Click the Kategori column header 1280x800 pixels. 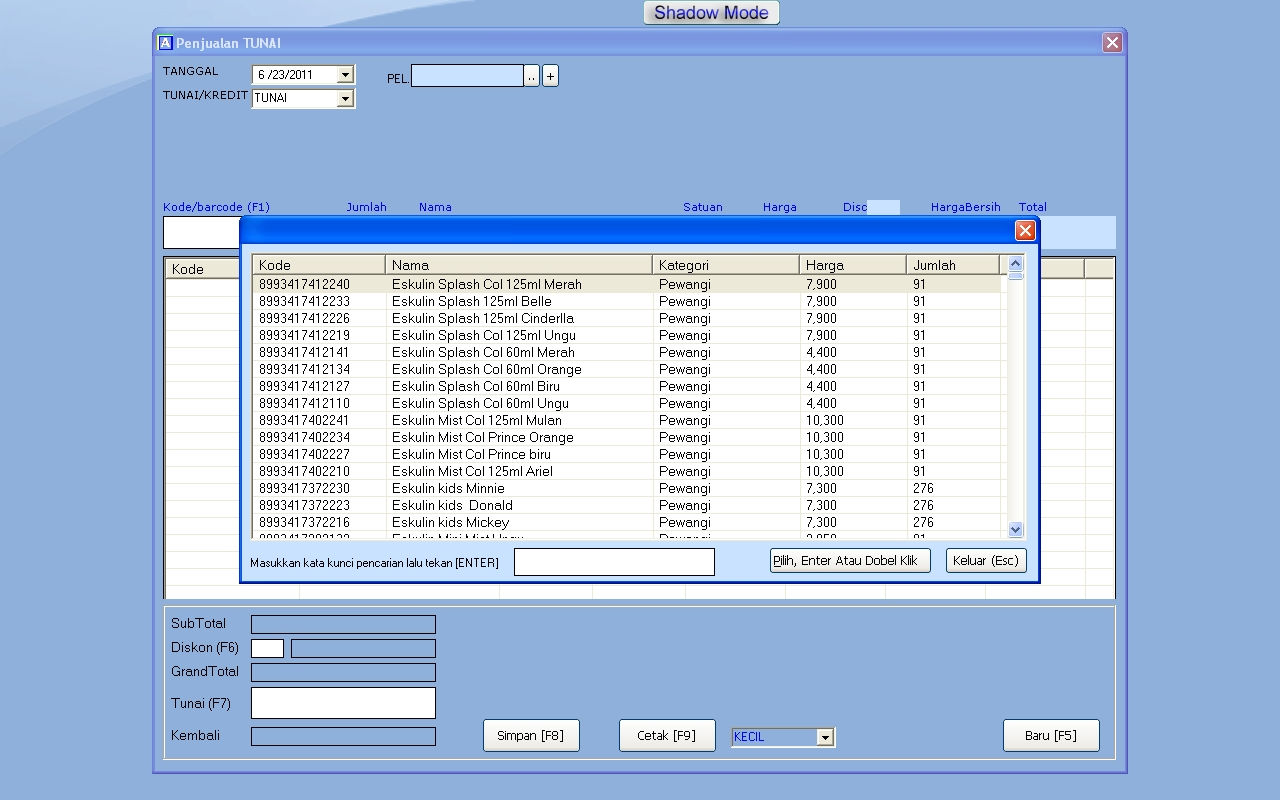click(726, 265)
